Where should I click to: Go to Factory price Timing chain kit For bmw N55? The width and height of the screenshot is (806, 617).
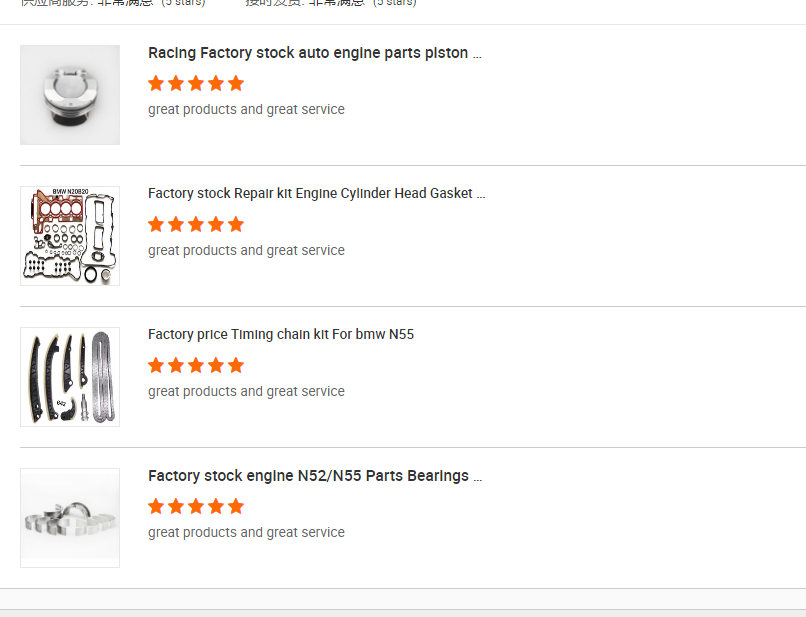coord(281,335)
